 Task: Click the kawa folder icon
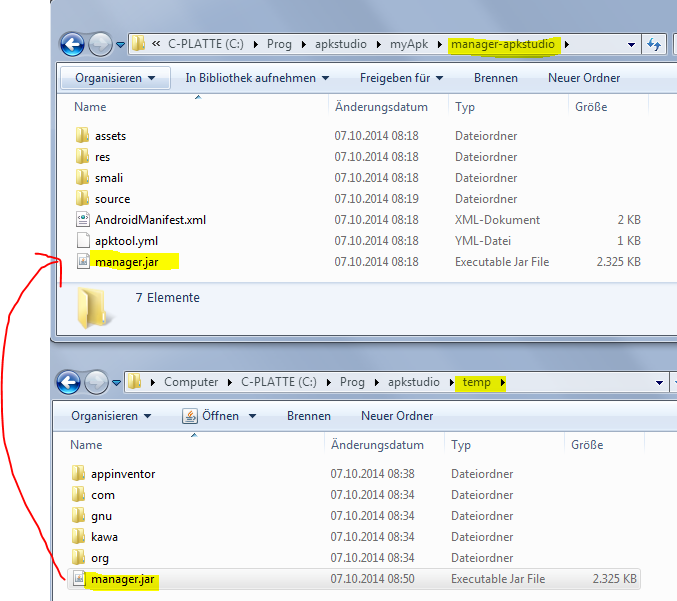pyautogui.click(x=79, y=537)
